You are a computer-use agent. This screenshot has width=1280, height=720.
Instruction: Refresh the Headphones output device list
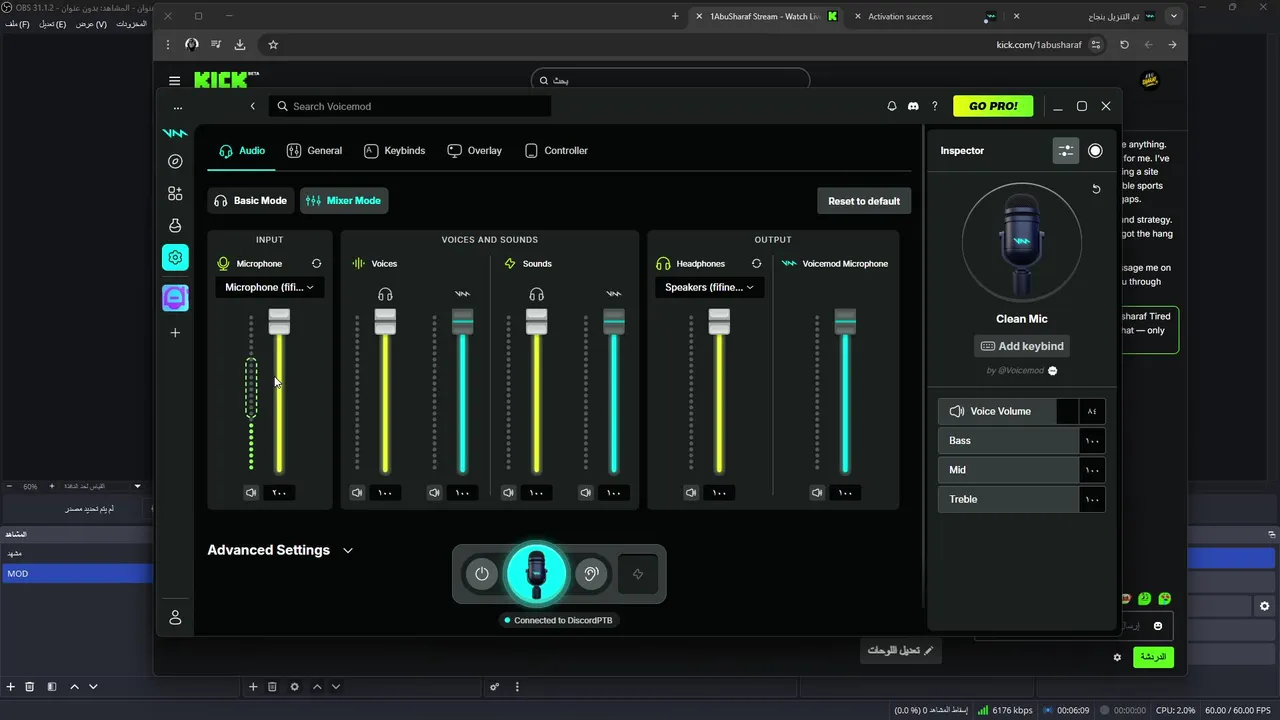click(756, 264)
